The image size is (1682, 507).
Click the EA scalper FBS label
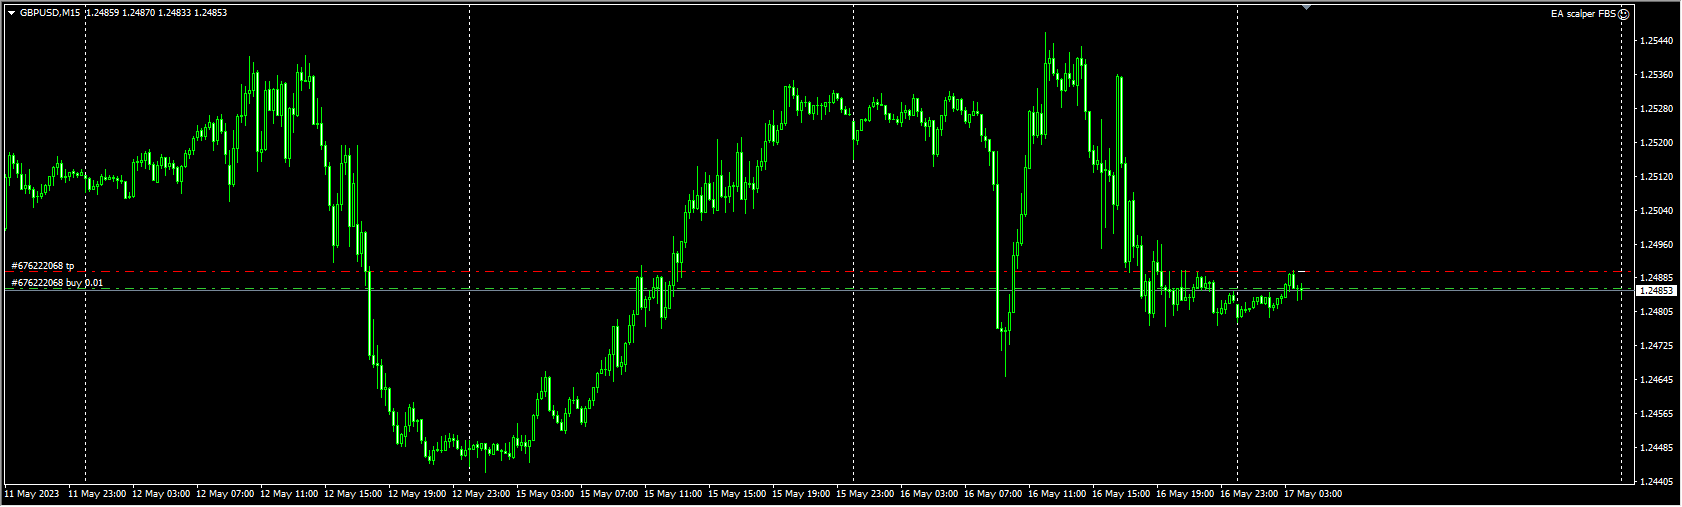[x=1583, y=14]
